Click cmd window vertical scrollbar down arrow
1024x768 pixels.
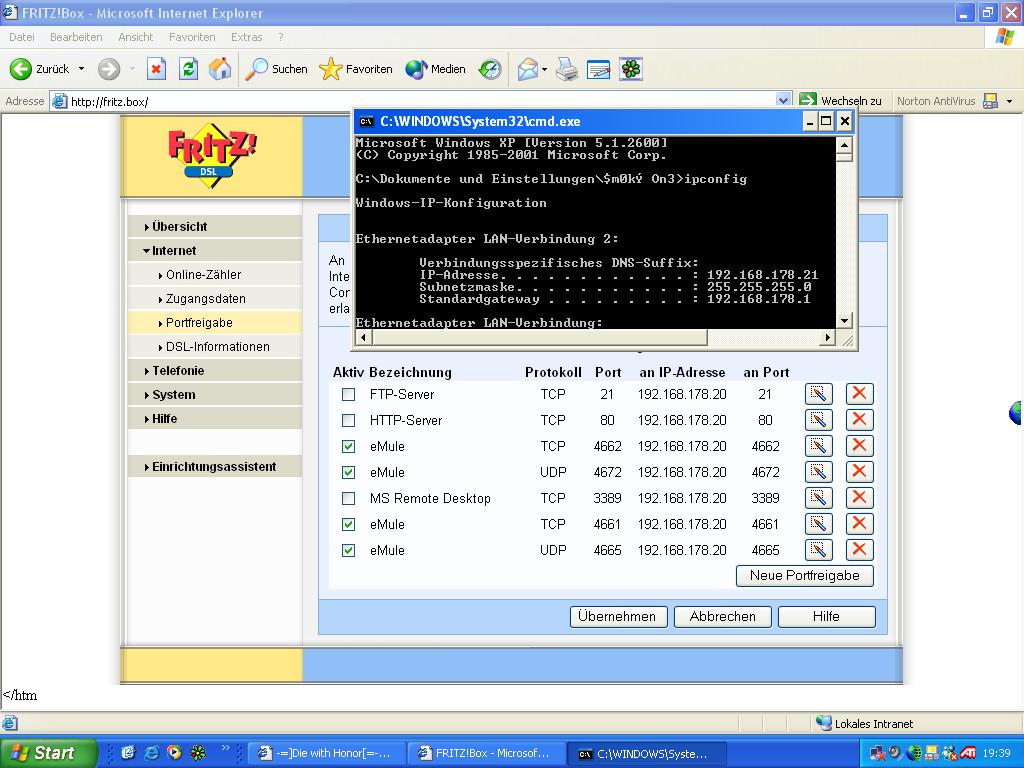click(x=844, y=321)
